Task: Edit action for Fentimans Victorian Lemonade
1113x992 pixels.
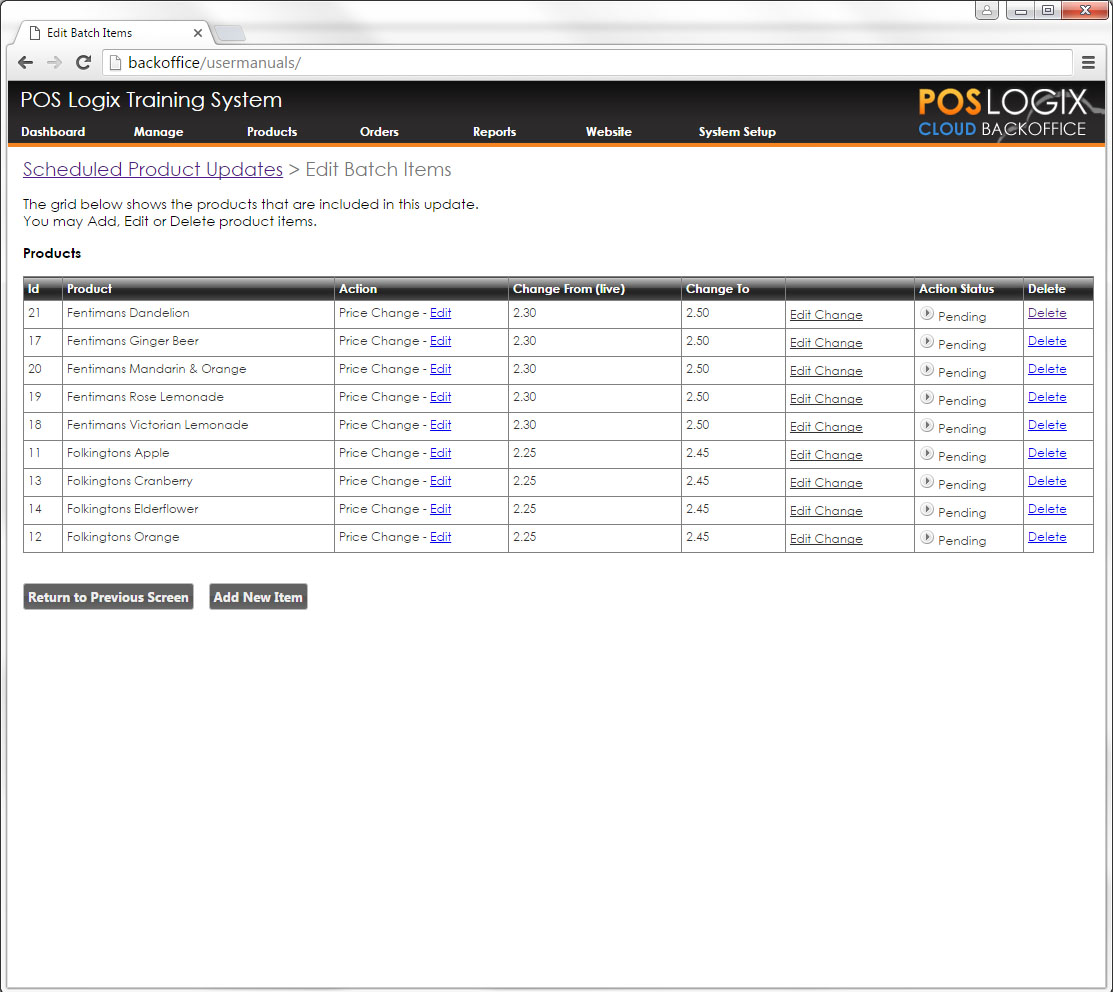Action: coord(440,425)
